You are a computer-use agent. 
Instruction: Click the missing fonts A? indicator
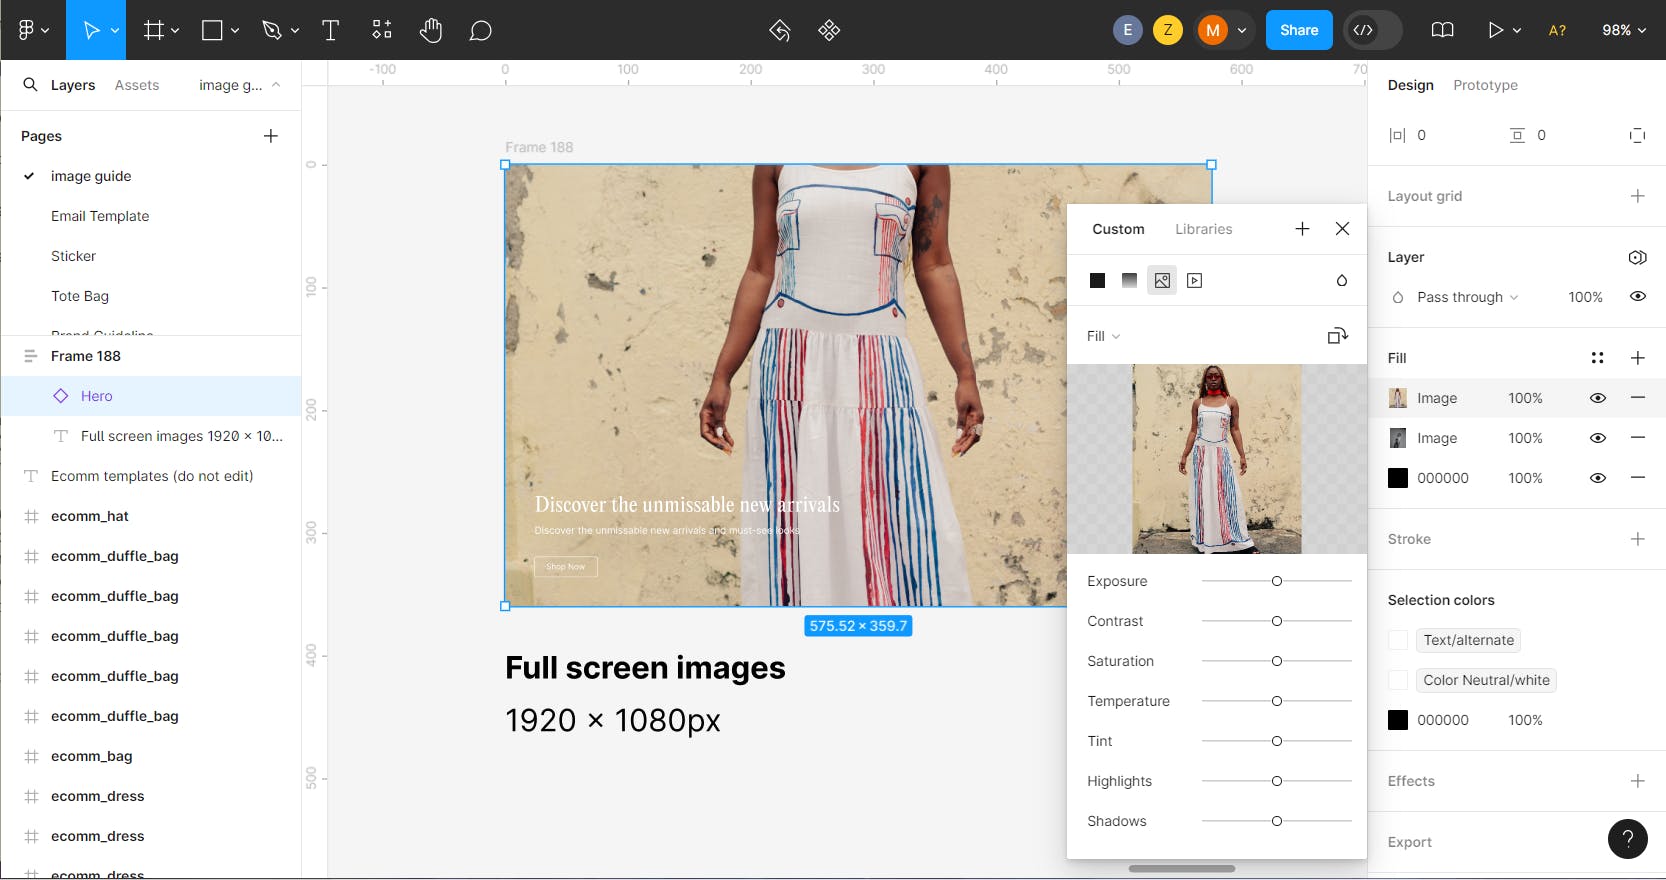pos(1557,30)
